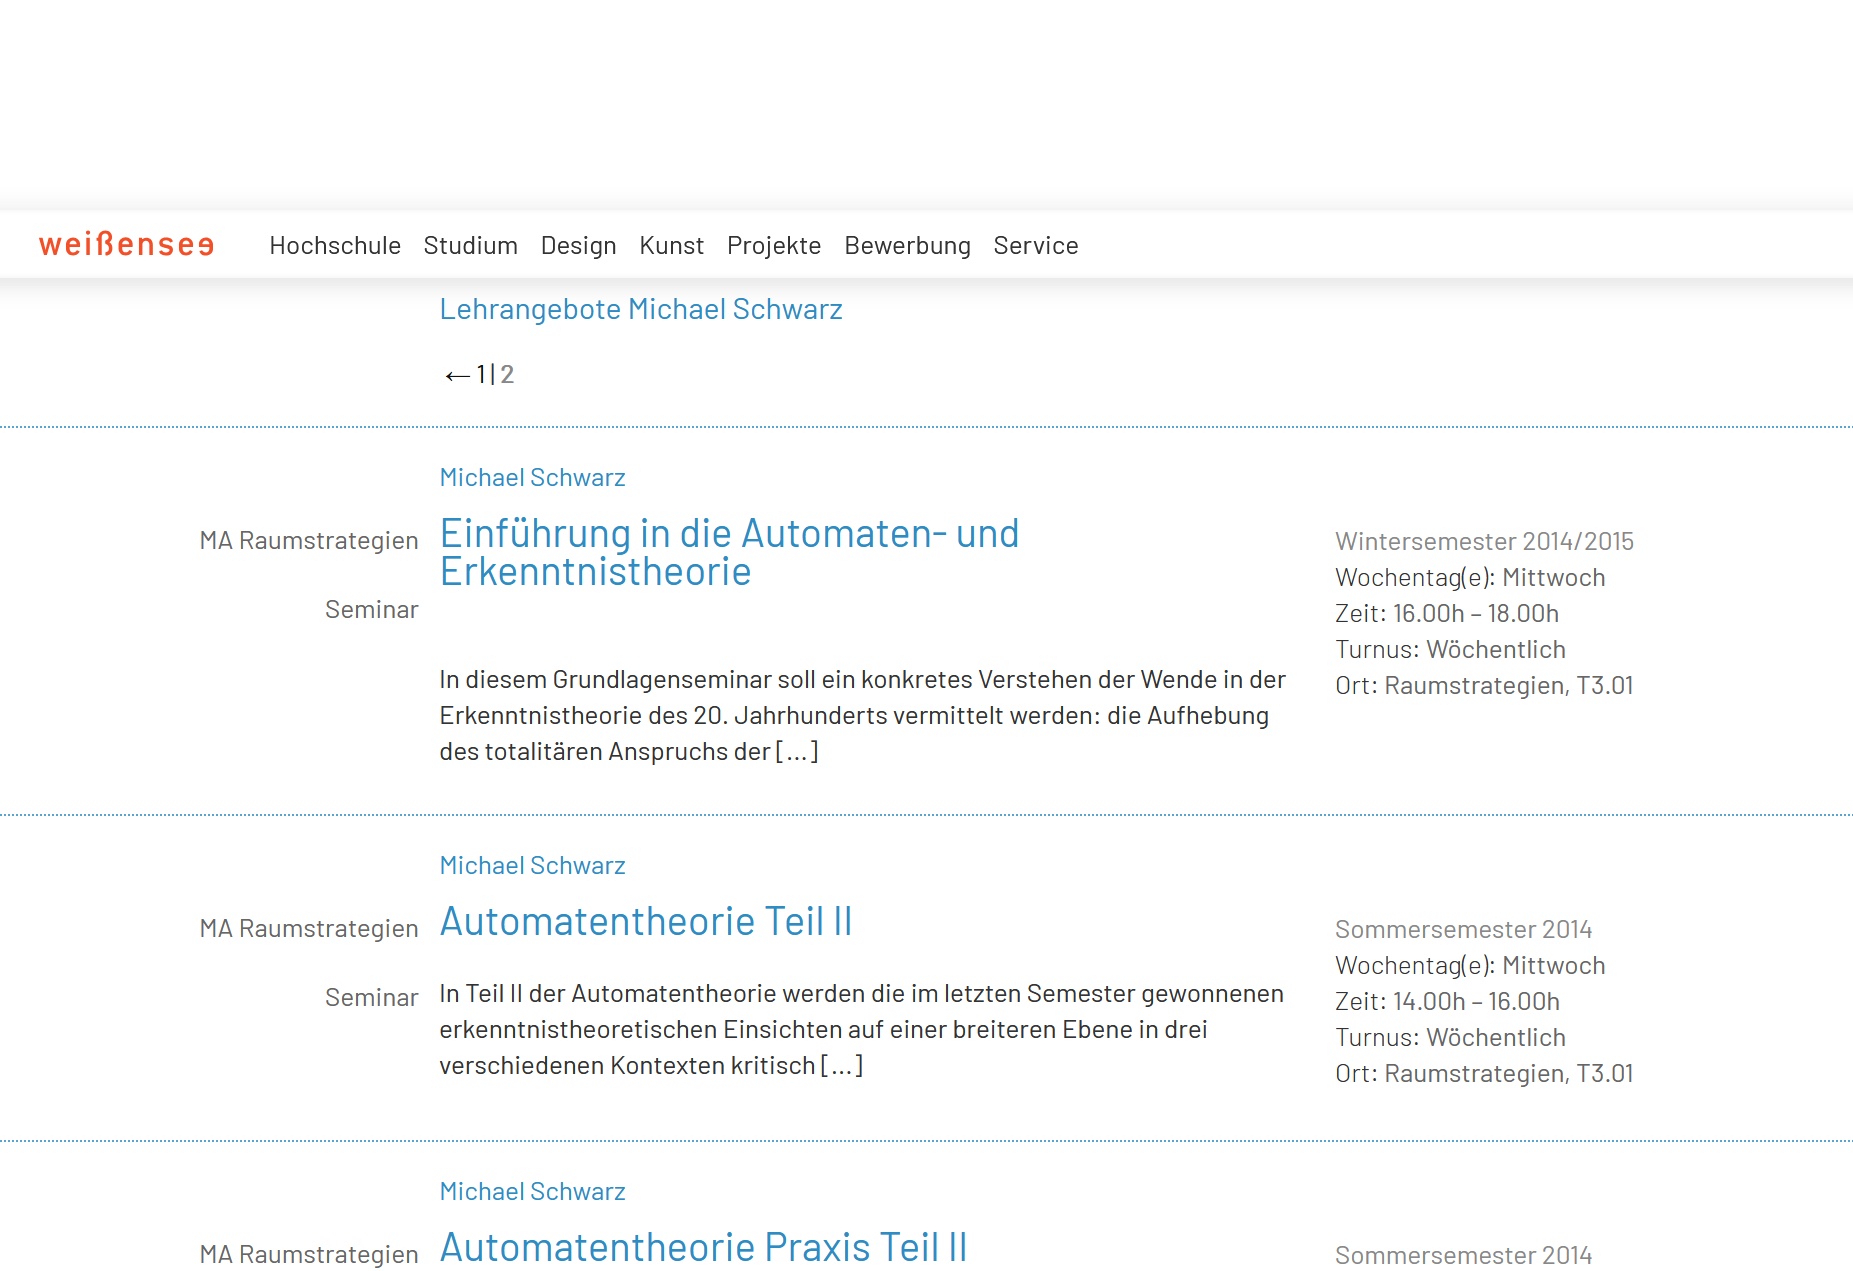Go to page 2 of results

tap(507, 375)
